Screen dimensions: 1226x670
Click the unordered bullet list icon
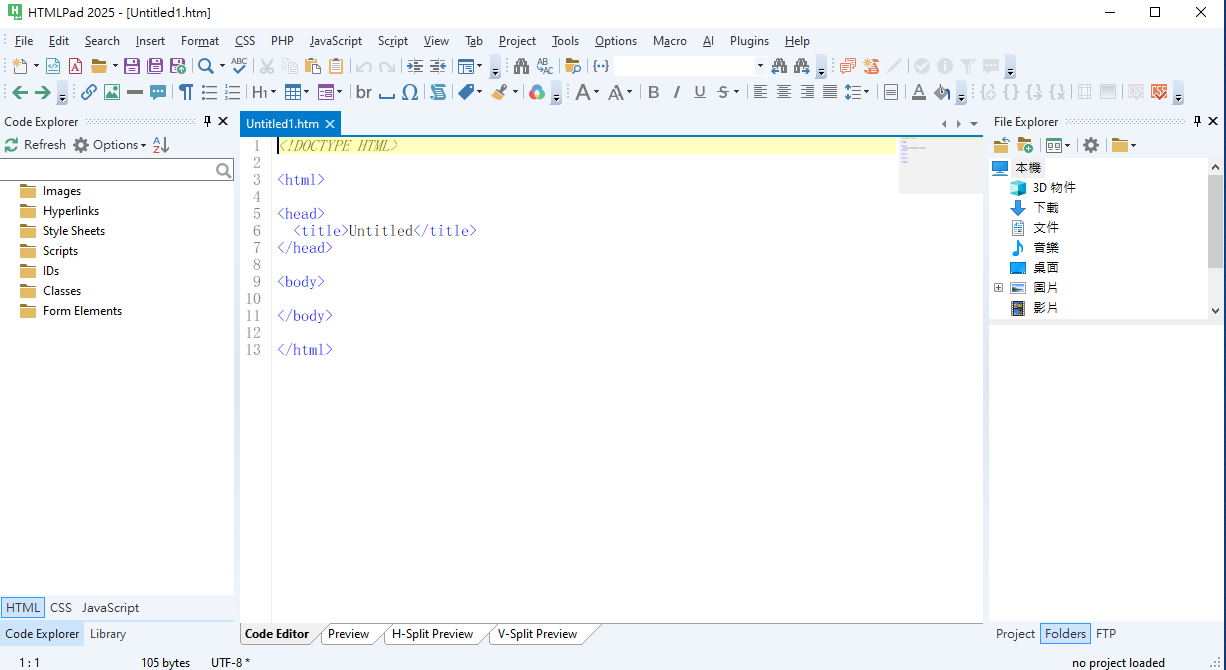pyautogui.click(x=209, y=92)
